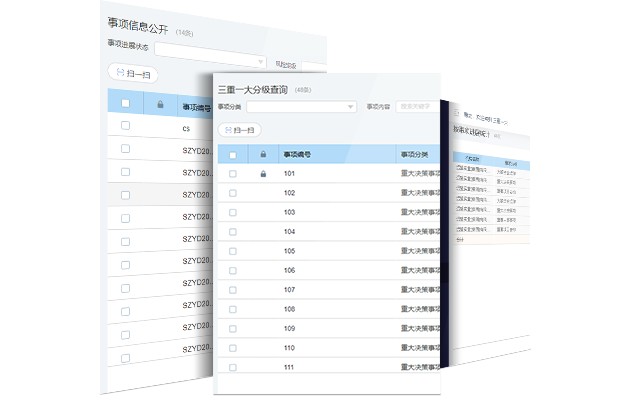Viewport: 630px width, 399px height.
Task: Click the scan icon inside the front panel's 扫一扫 button
Action: (x=228, y=130)
